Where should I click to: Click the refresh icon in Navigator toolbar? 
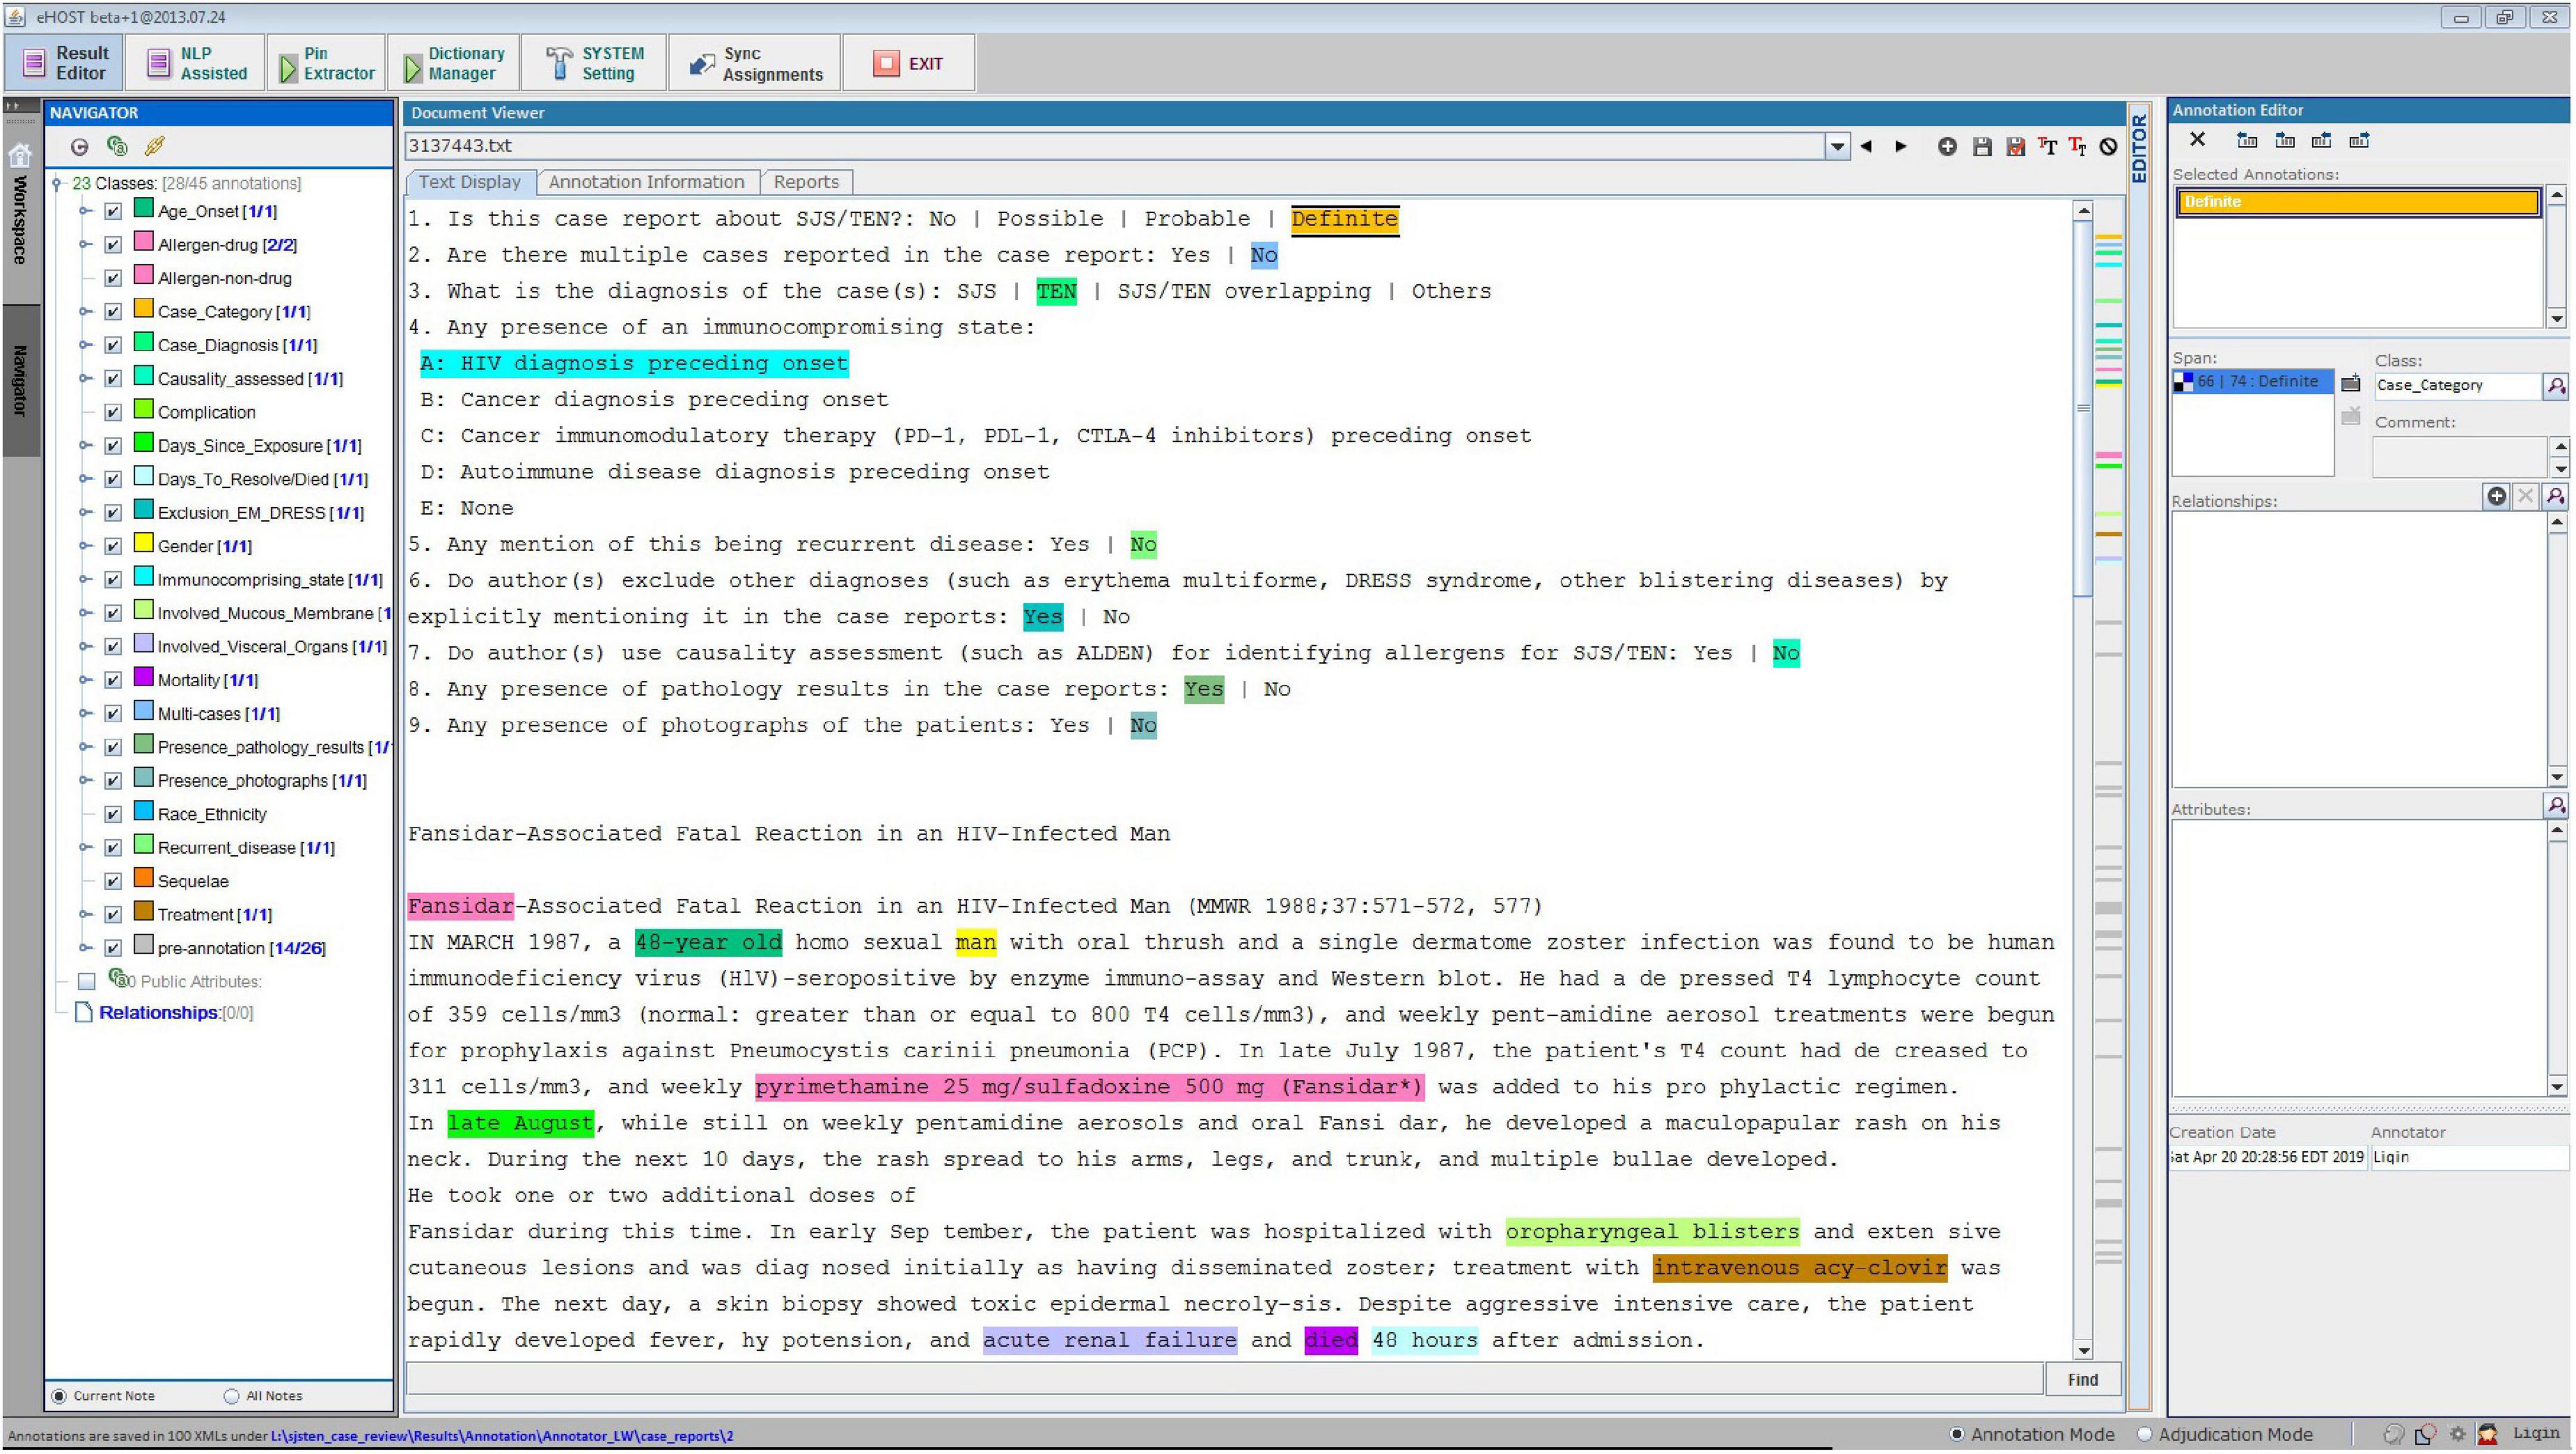click(x=79, y=147)
